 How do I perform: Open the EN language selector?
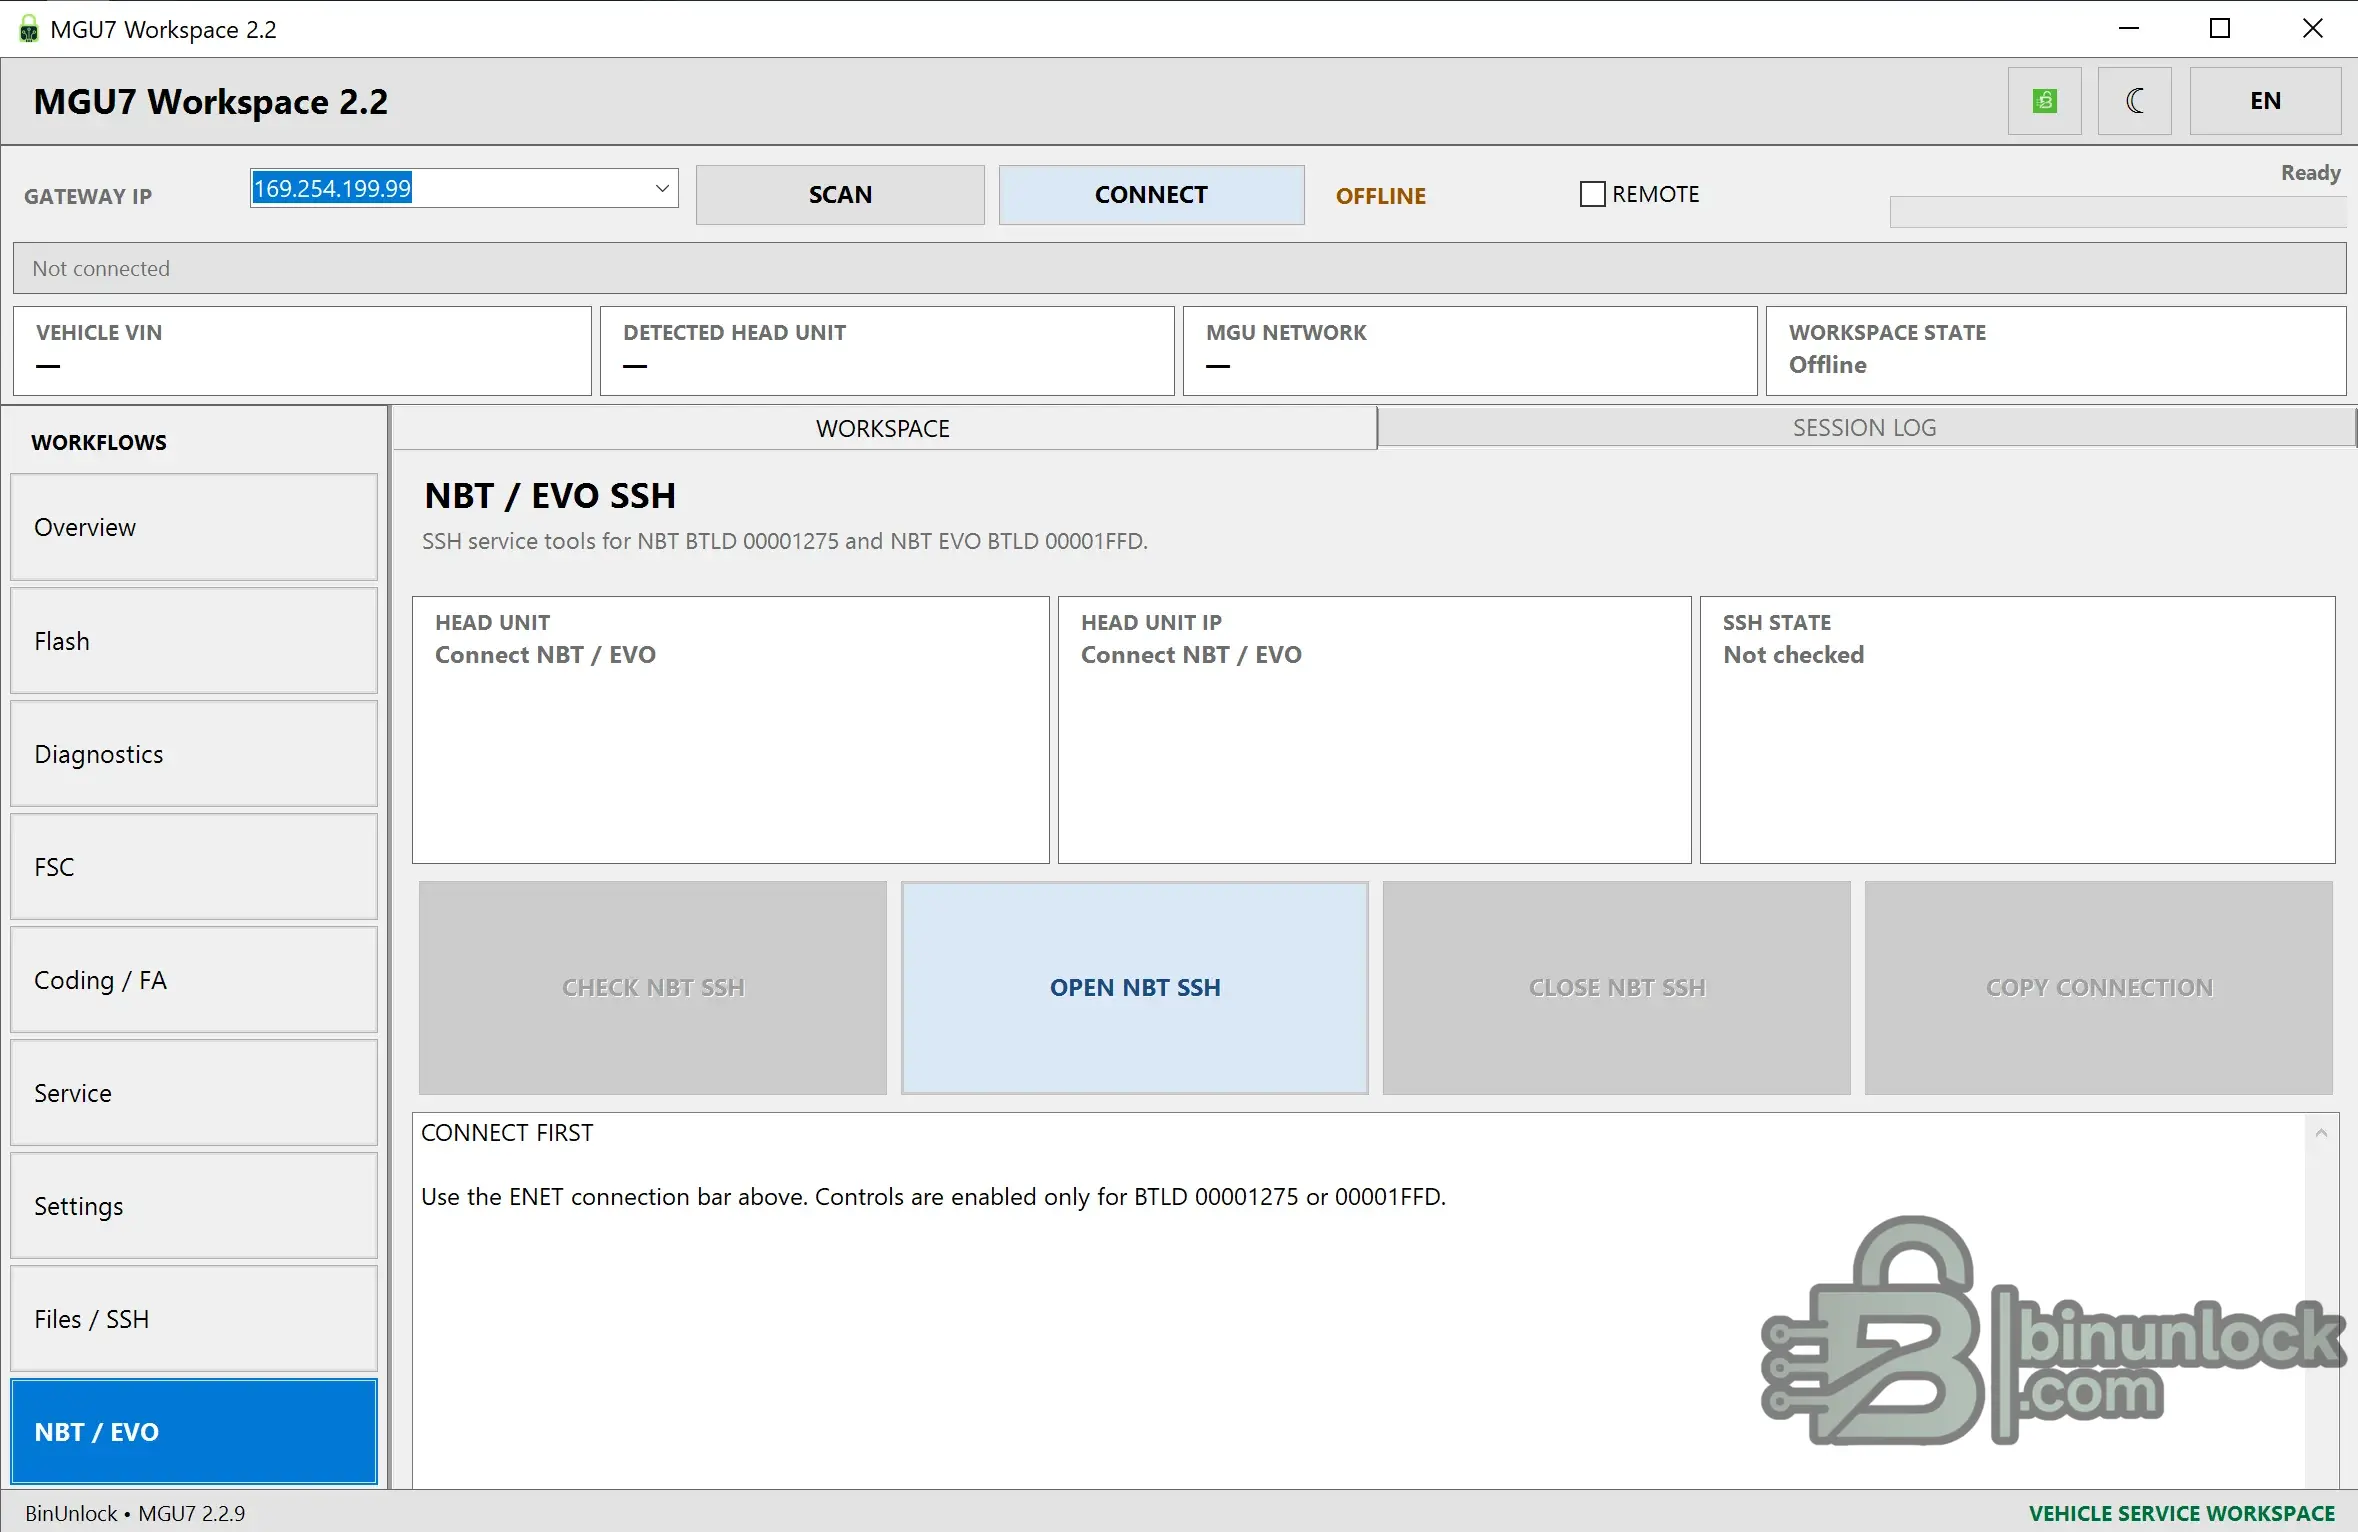tap(2265, 101)
